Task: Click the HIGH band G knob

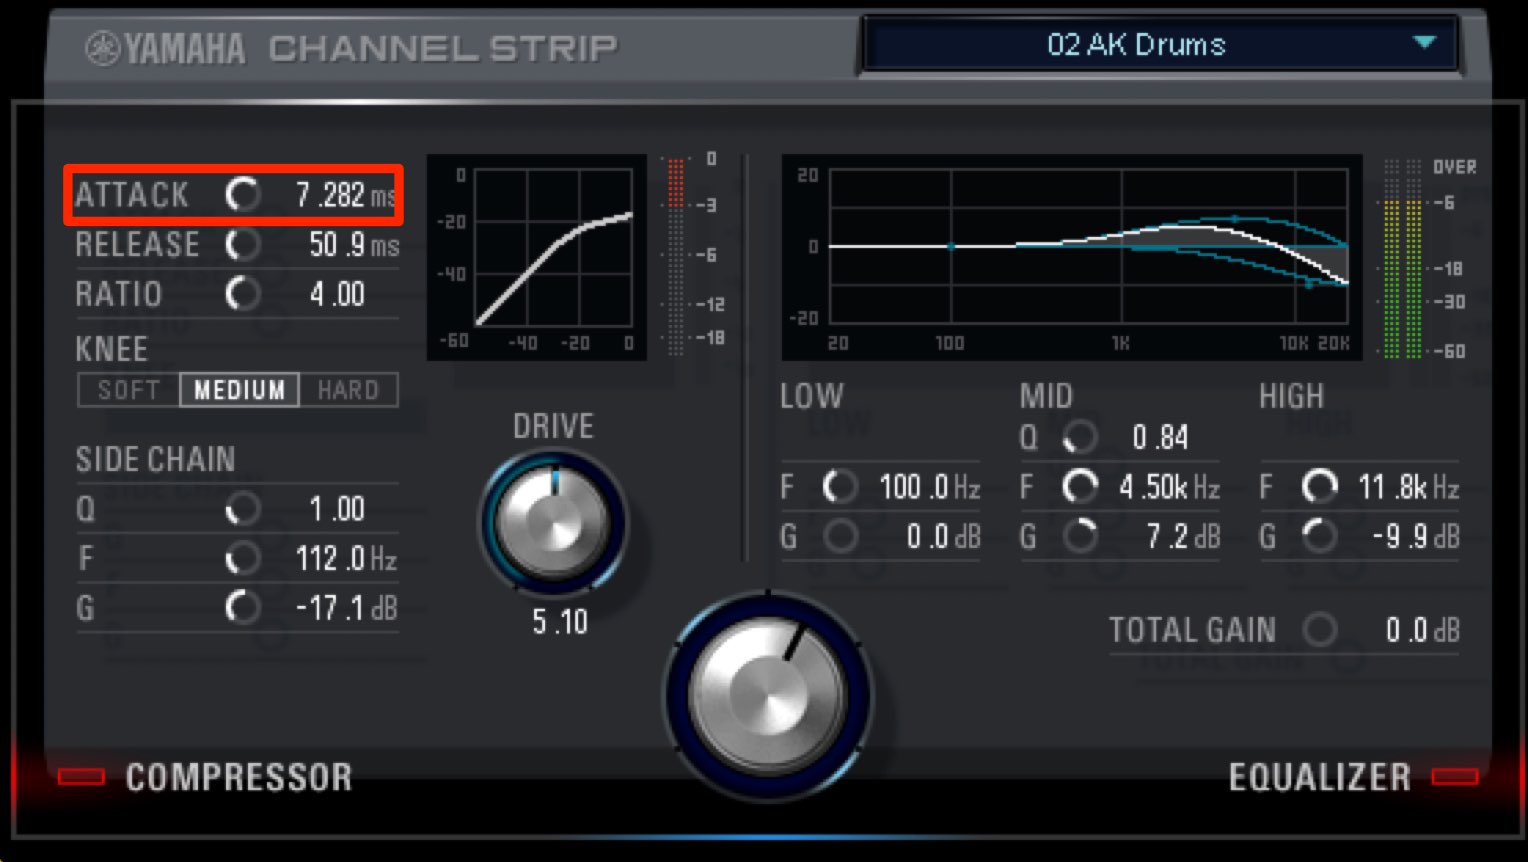Action: (x=1320, y=537)
